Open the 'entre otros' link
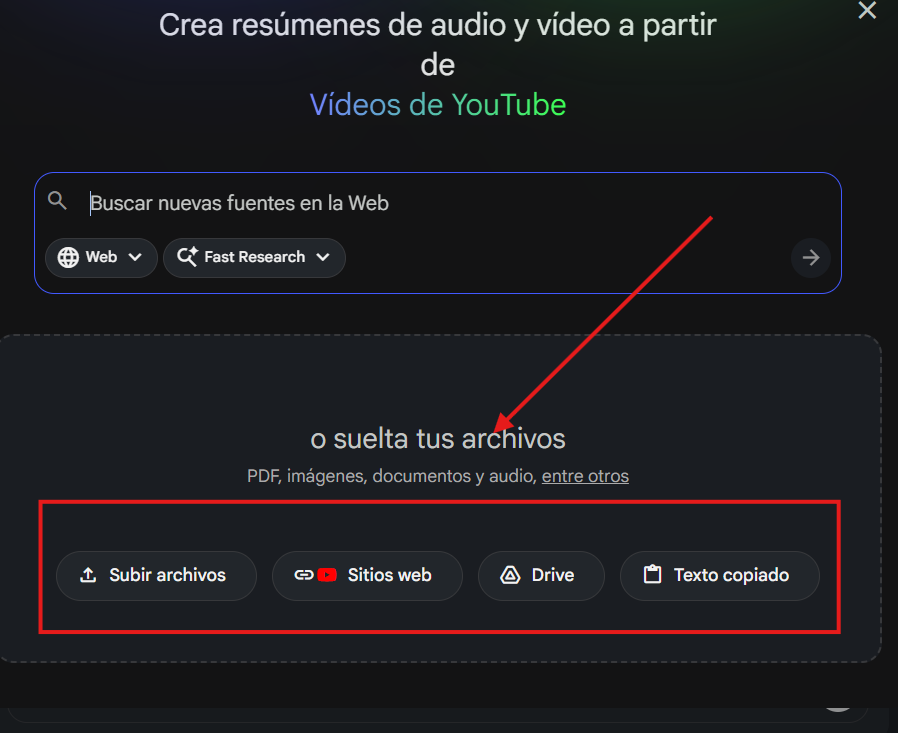898x733 pixels. (x=585, y=476)
